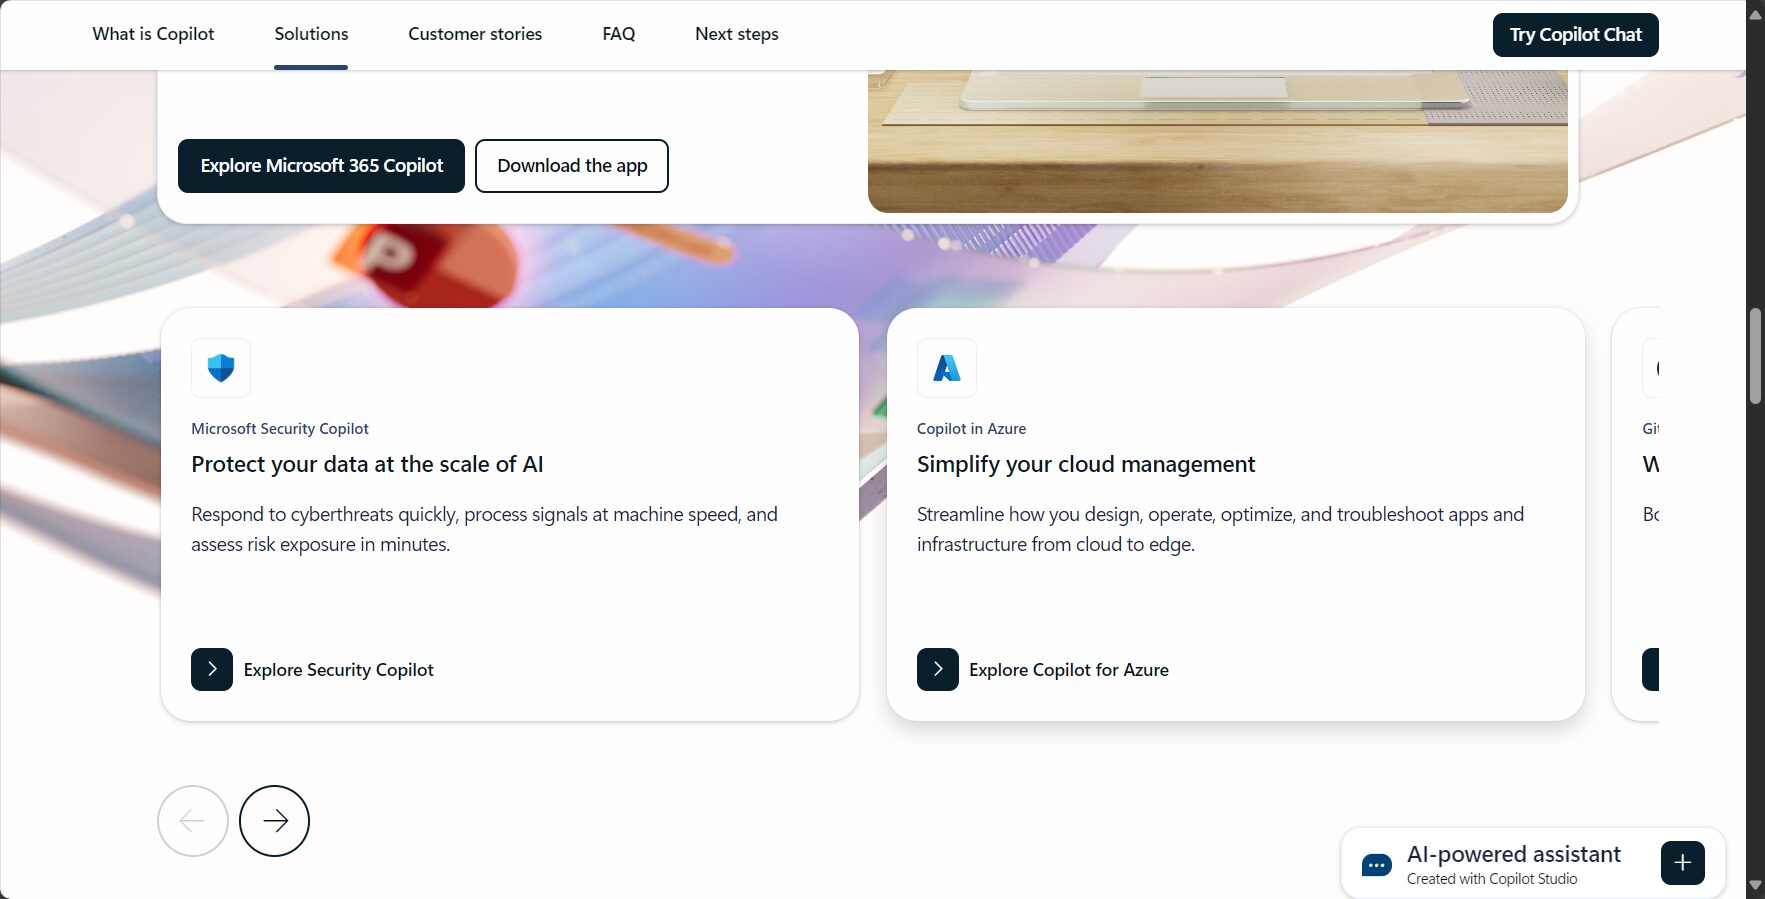1765x899 pixels.
Task: Open the What is Copilot tab
Action: click(x=153, y=34)
